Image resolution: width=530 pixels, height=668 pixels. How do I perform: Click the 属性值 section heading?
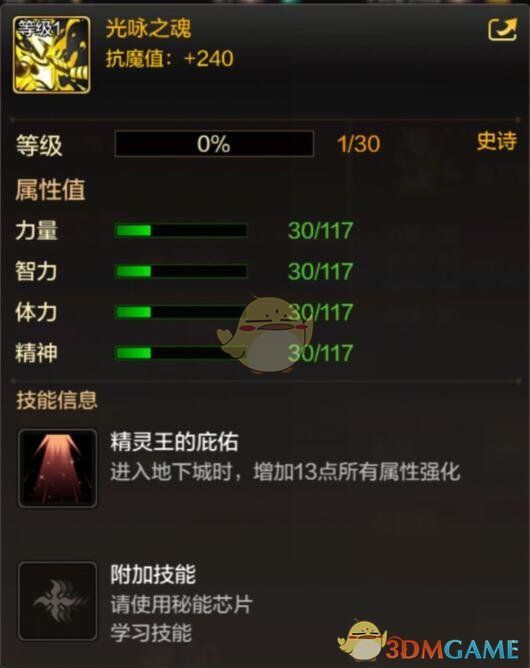click(x=50, y=190)
